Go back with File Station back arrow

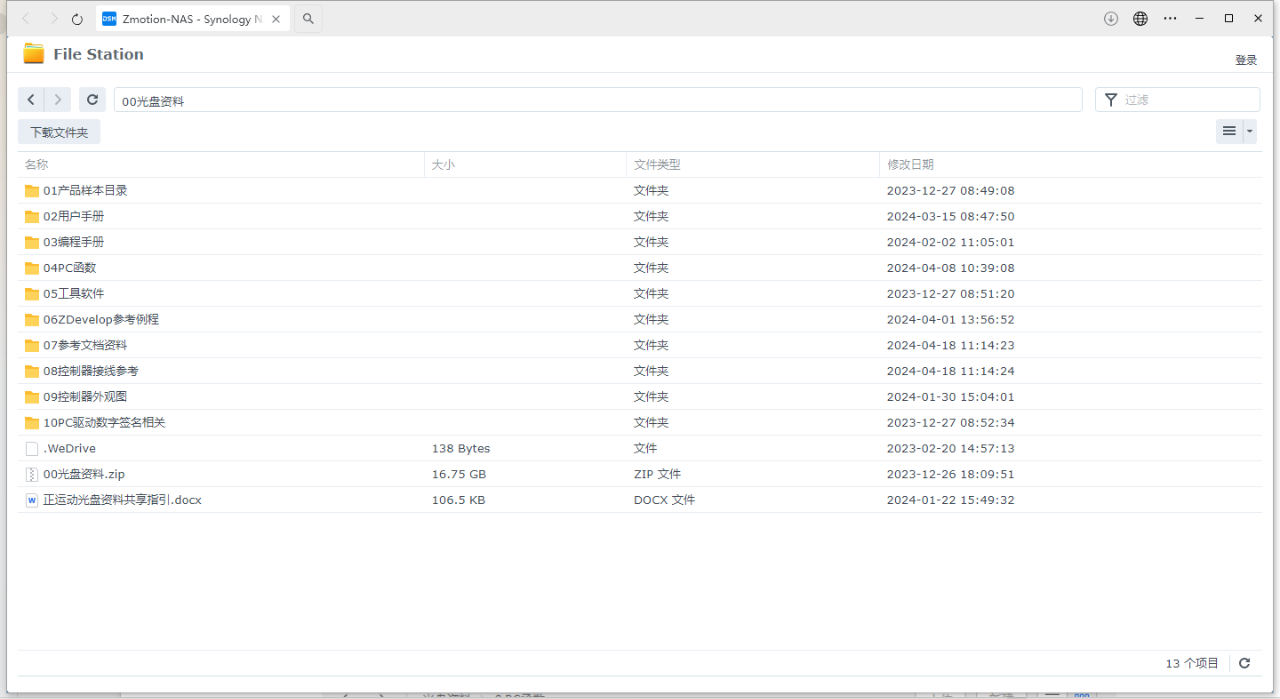pyautogui.click(x=32, y=99)
